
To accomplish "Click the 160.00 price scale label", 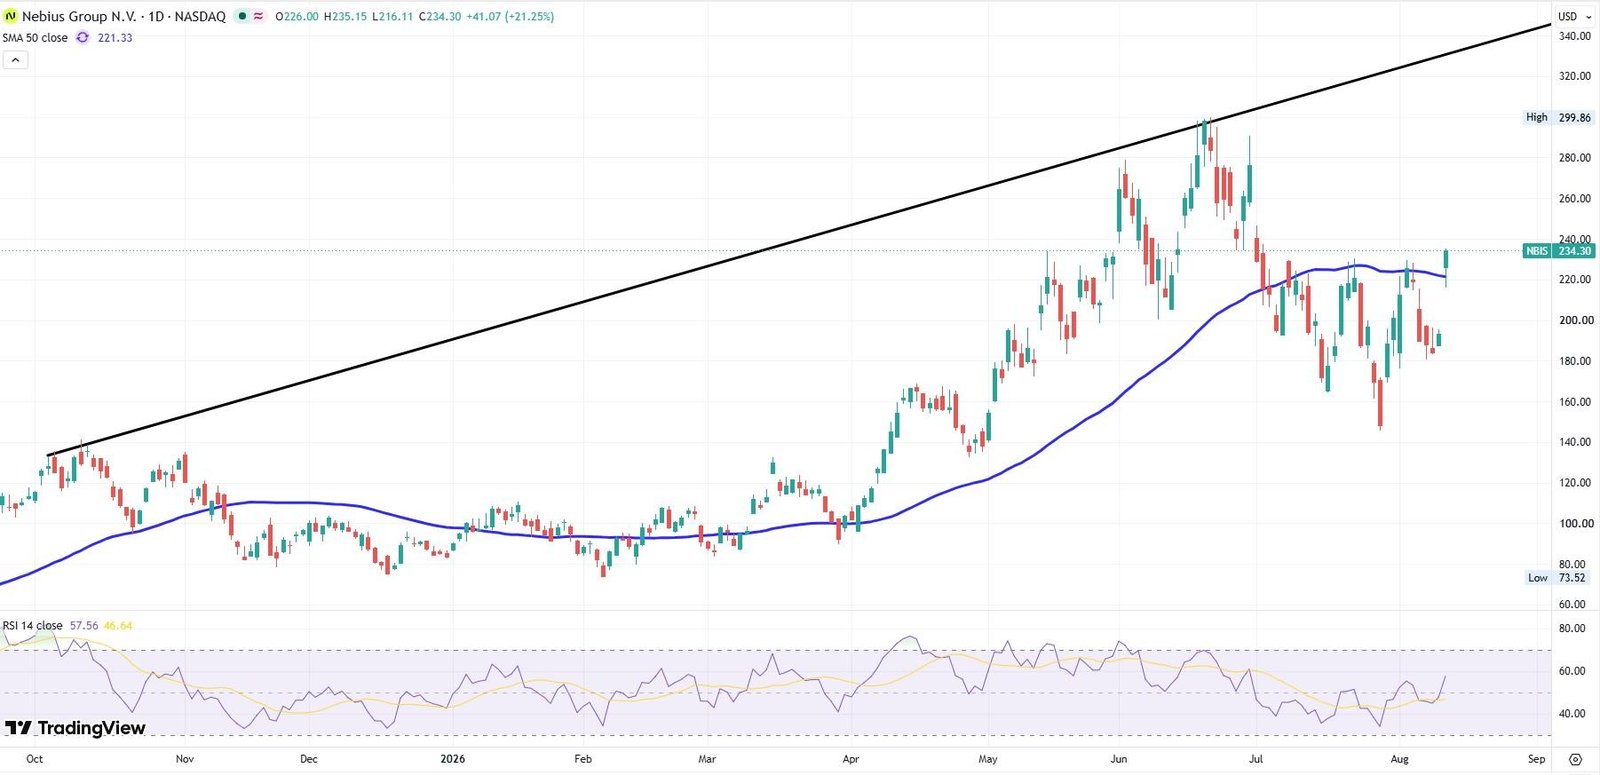I will tap(1575, 402).
